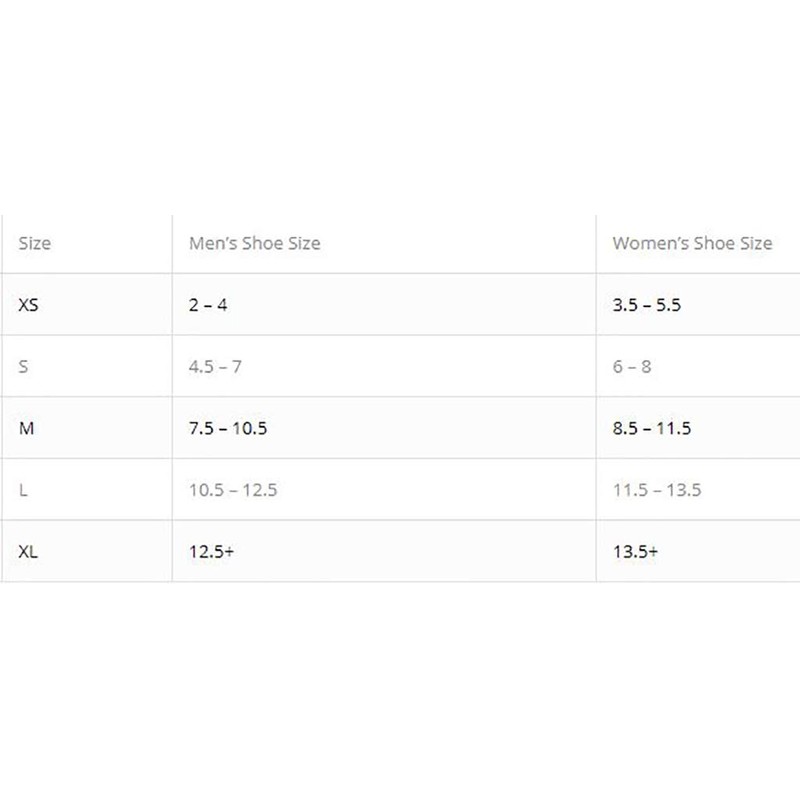Click the word "Men's" in the header
The height and width of the screenshot is (800, 800).
[212, 243]
